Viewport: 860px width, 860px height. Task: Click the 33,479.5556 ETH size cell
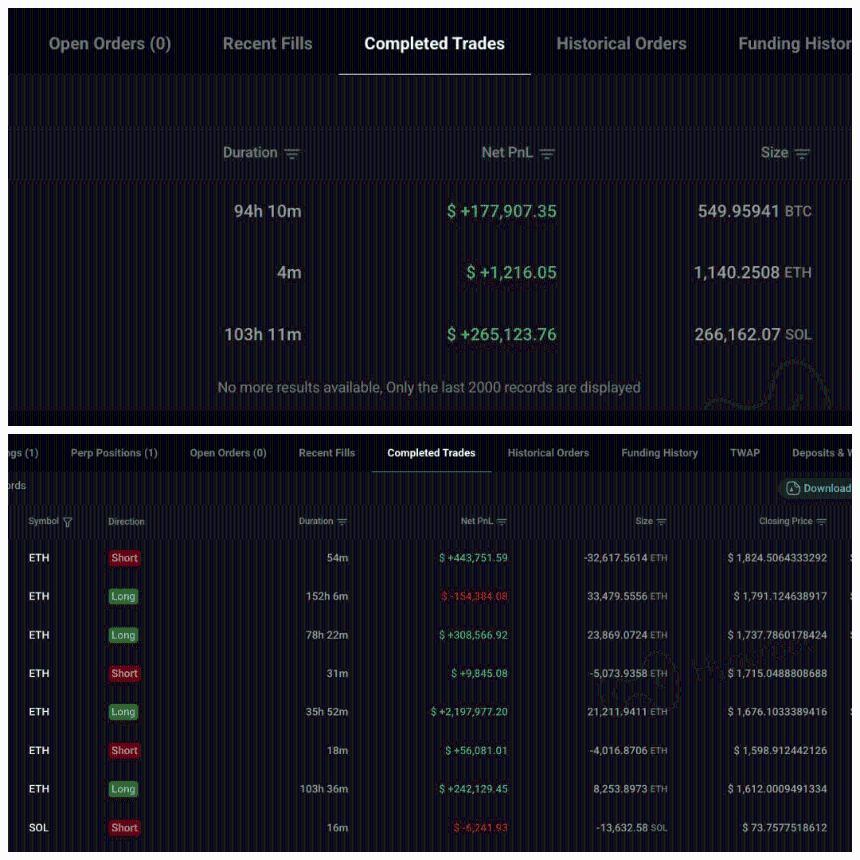(627, 596)
